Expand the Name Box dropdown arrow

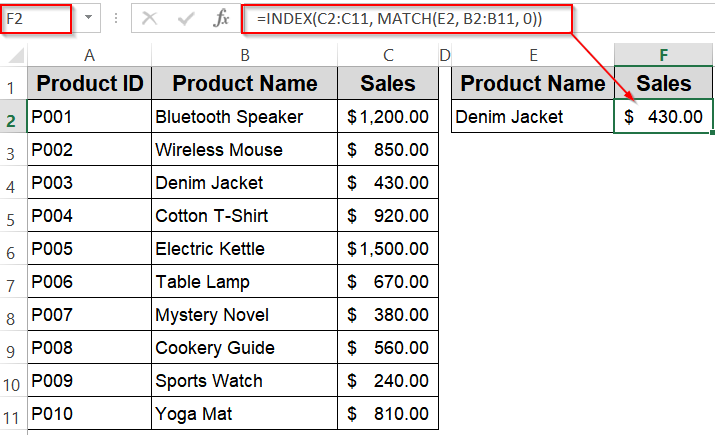pos(87,18)
